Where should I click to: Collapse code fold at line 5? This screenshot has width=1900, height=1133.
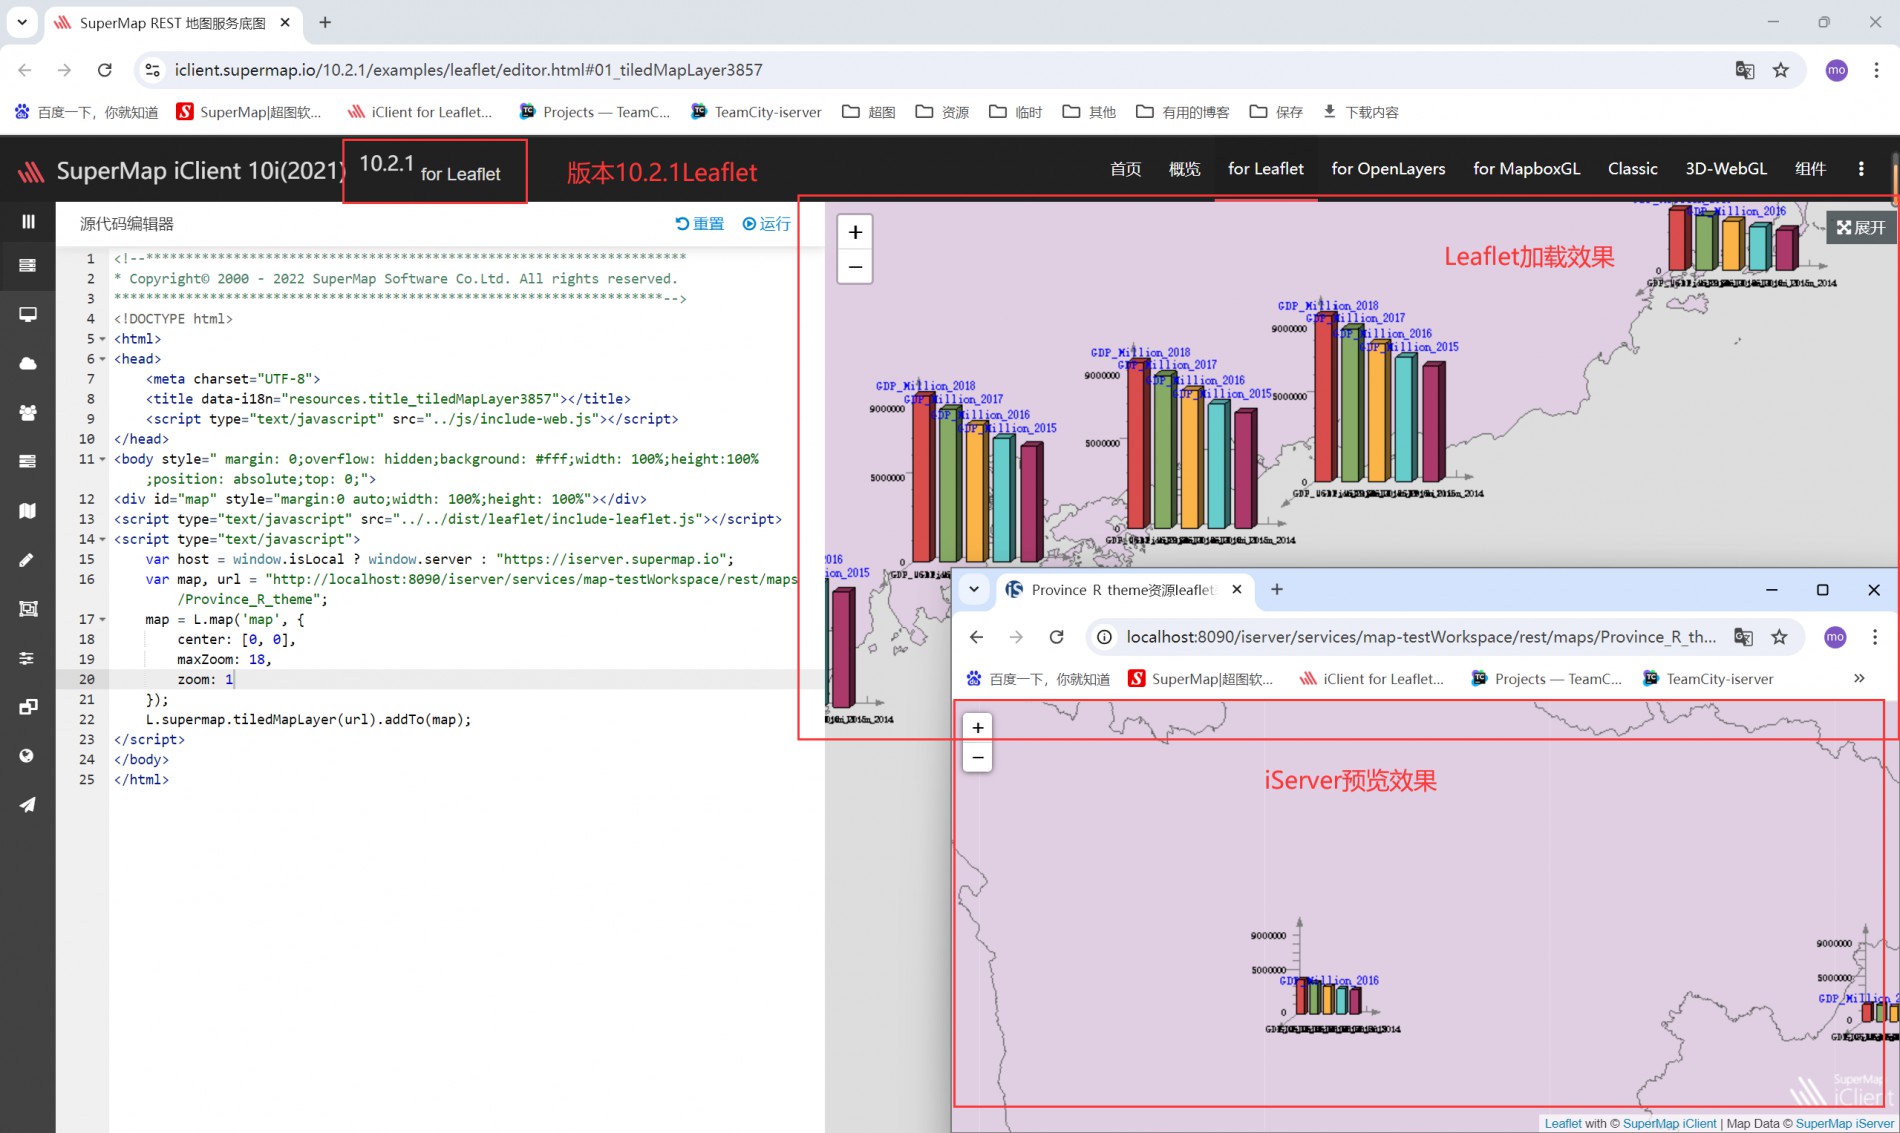click(x=102, y=339)
